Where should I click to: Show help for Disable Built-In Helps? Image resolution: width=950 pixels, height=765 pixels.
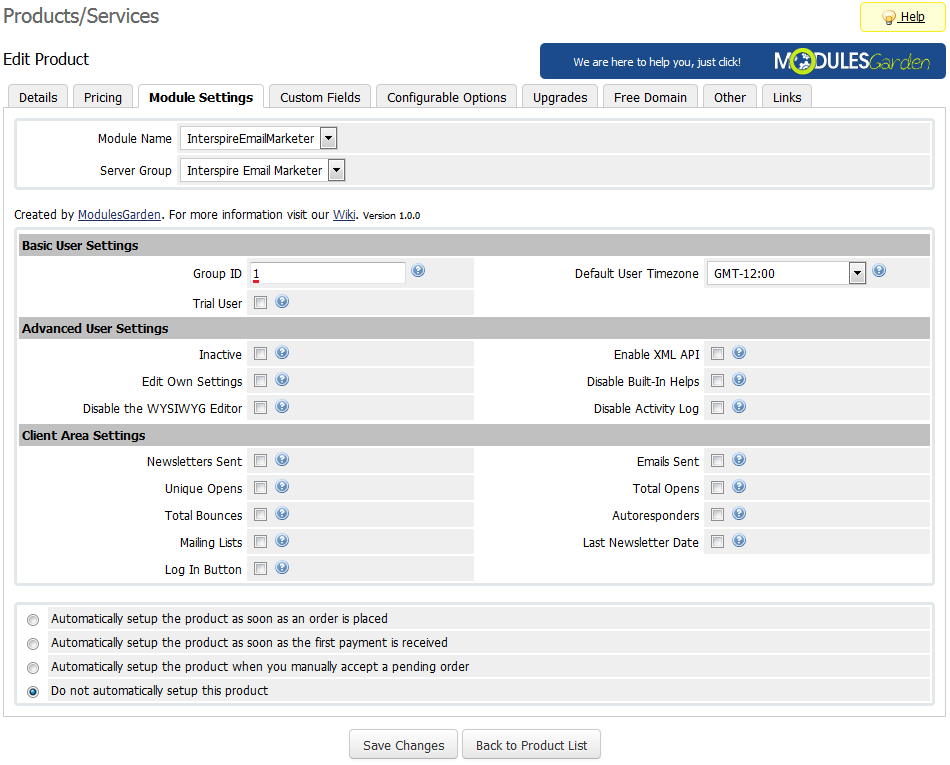[739, 380]
